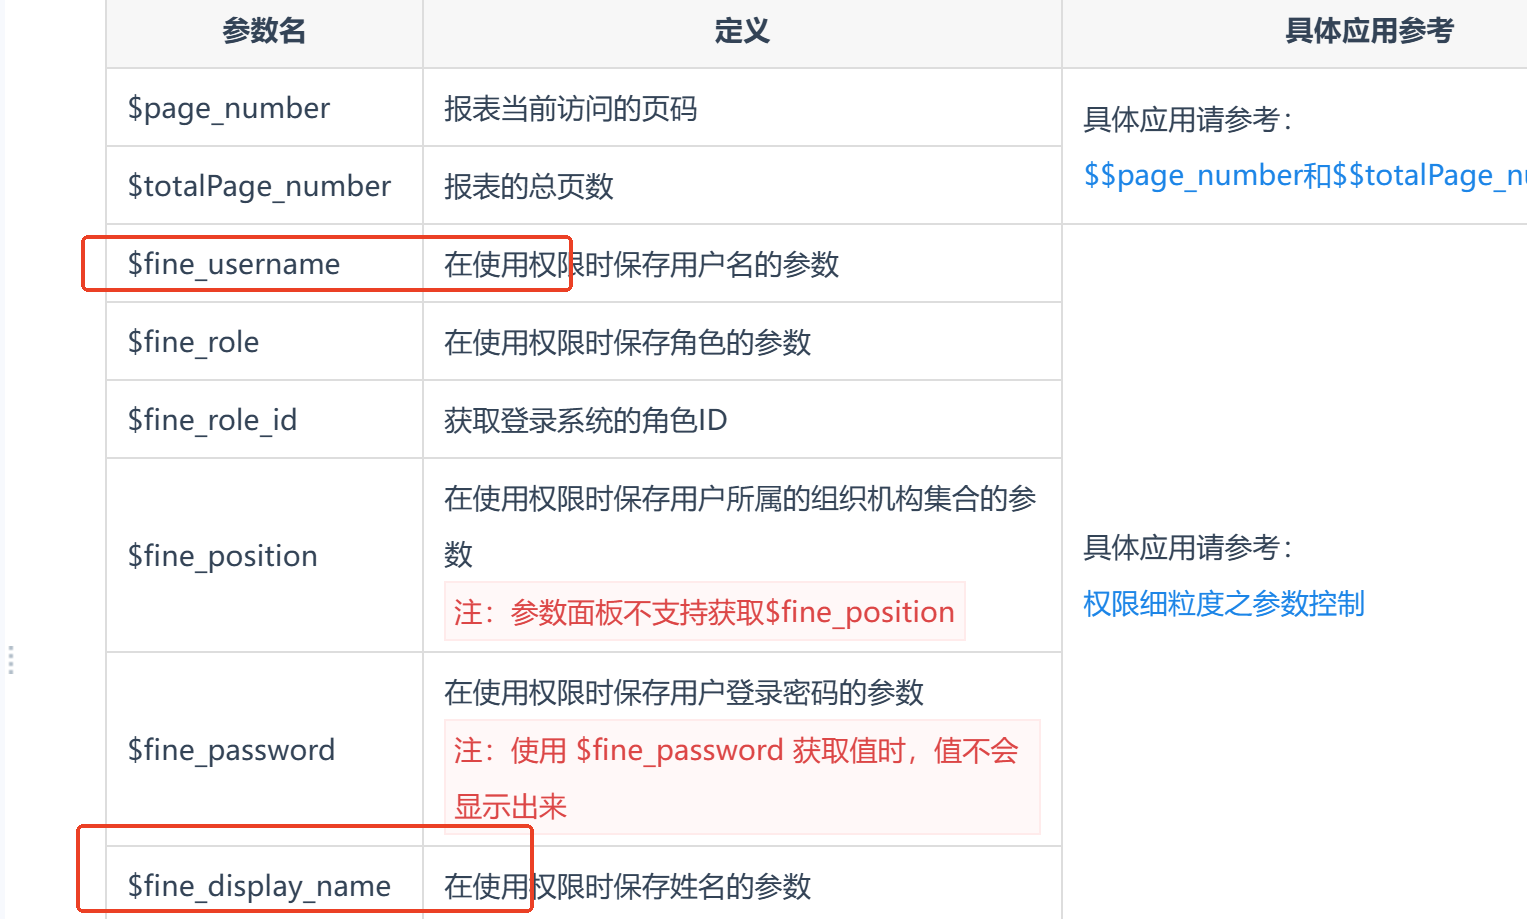Click the definition 在使用权限时保存姓名的参数

(627, 886)
